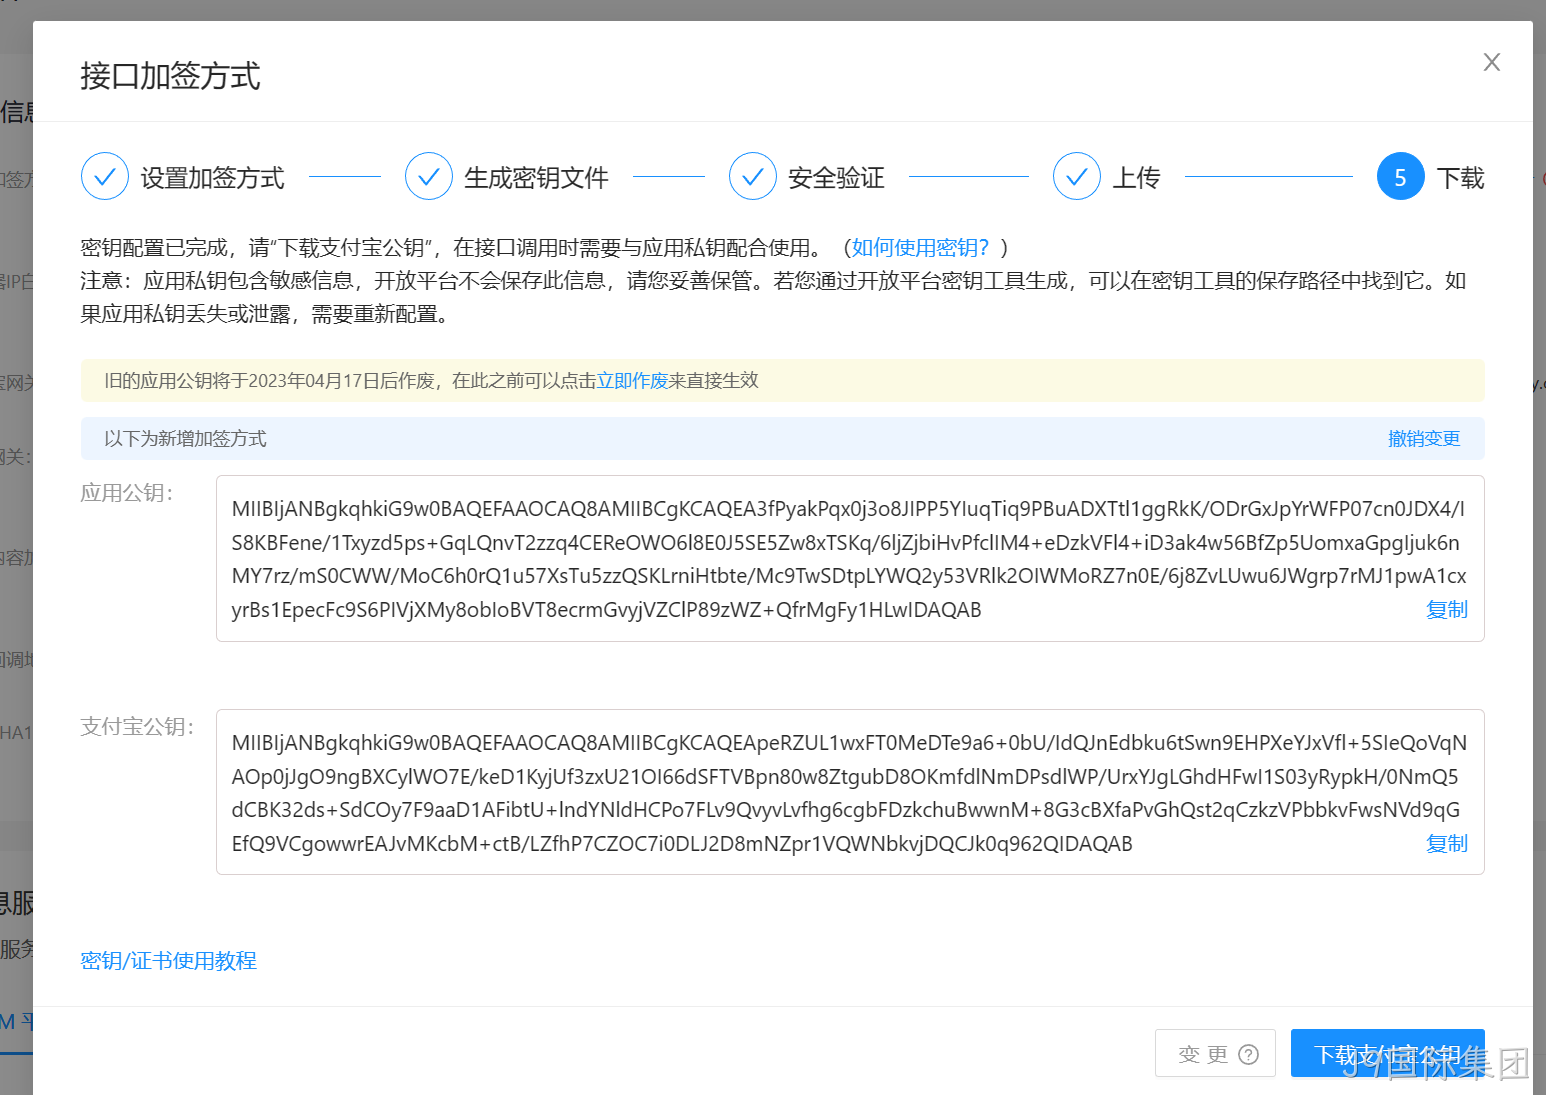Click the 变更 button
The height and width of the screenshot is (1095, 1546).
click(1215, 1054)
